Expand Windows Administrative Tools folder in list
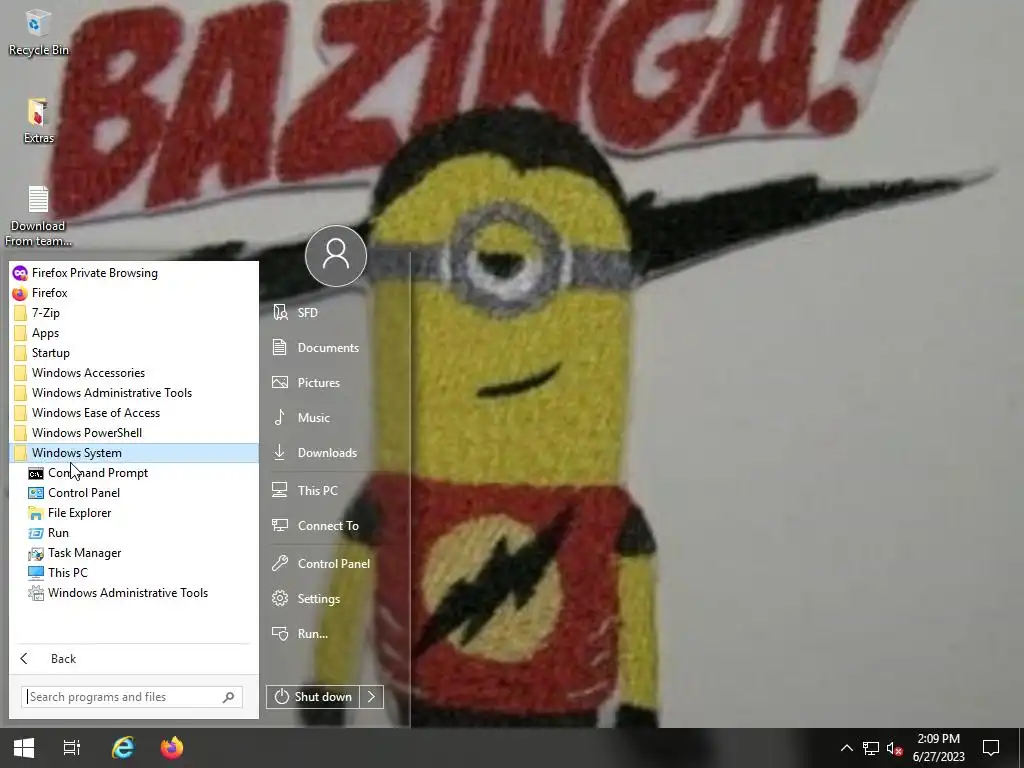Viewport: 1024px width, 768px height. coord(134,392)
